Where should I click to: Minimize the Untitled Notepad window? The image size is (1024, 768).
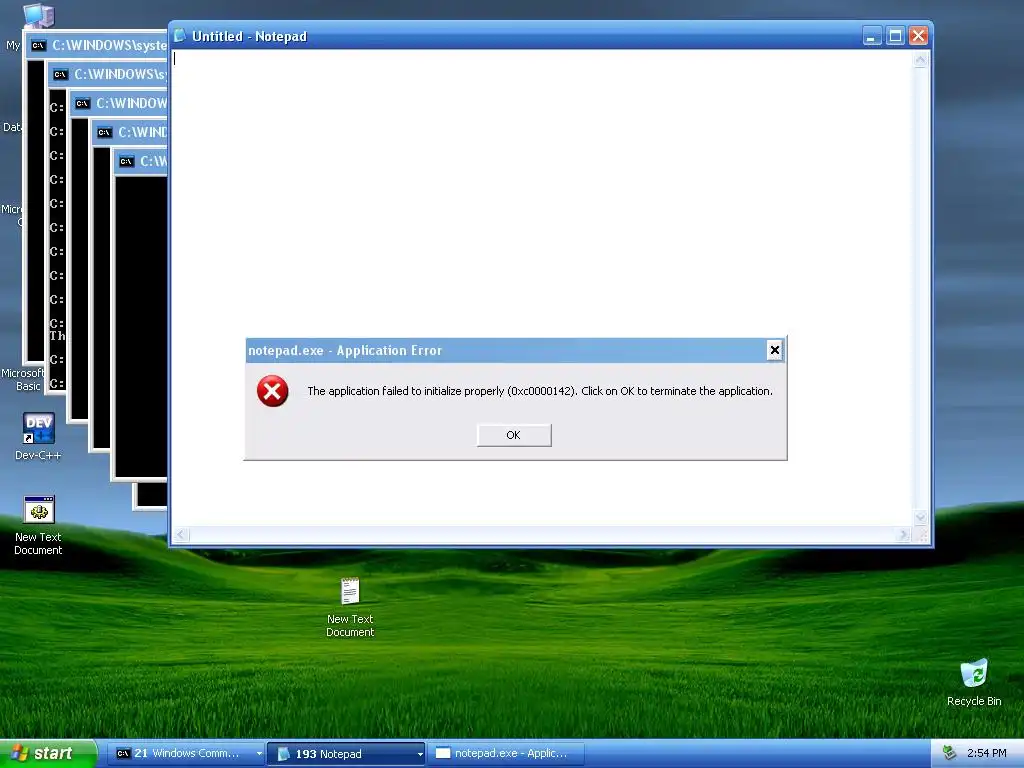[x=872, y=36]
